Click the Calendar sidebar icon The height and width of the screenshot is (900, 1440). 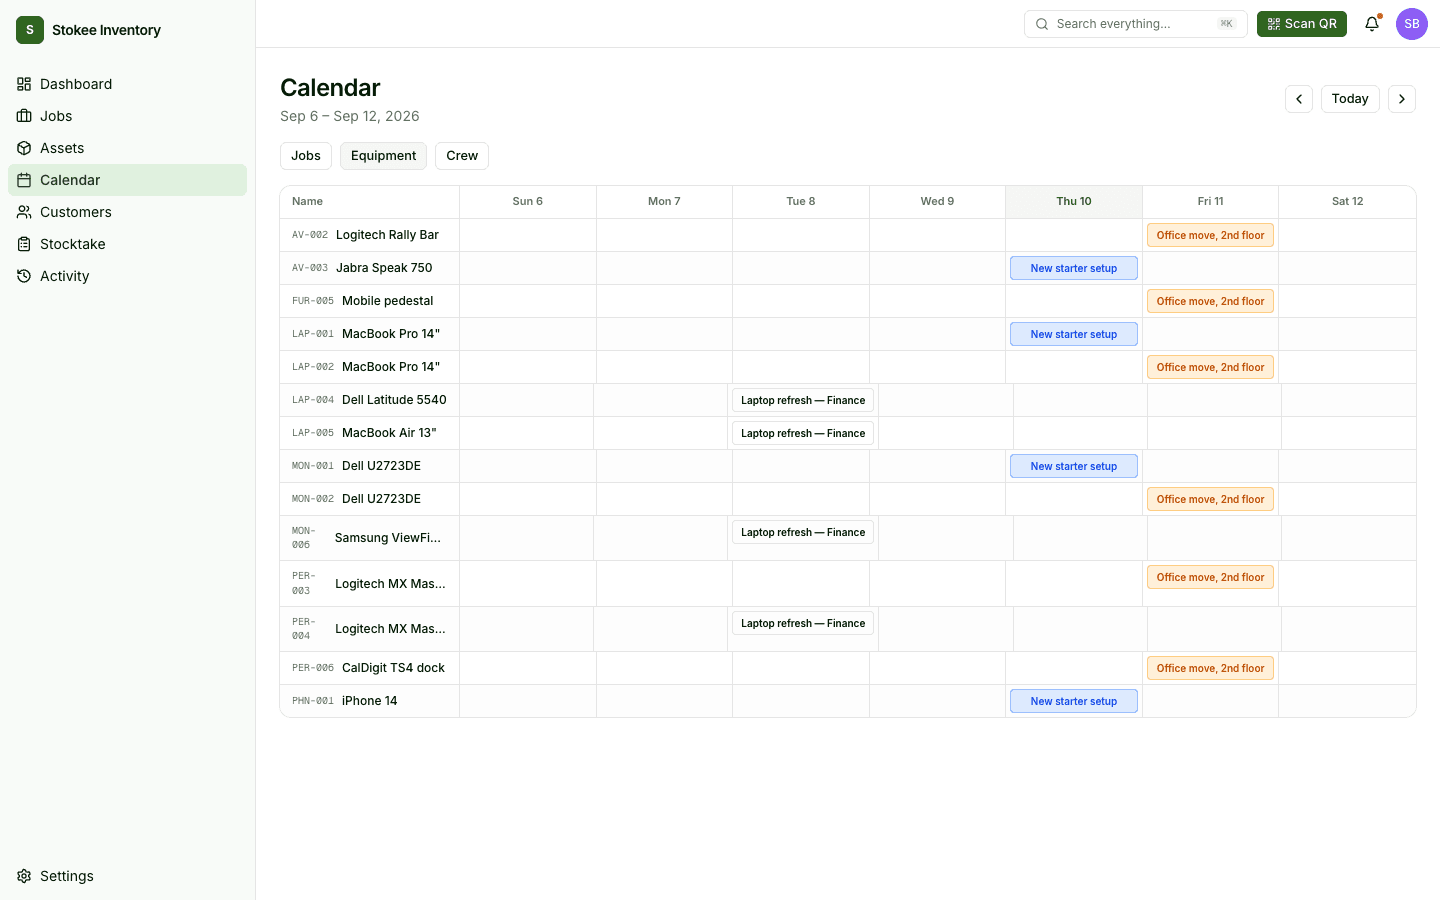24,180
